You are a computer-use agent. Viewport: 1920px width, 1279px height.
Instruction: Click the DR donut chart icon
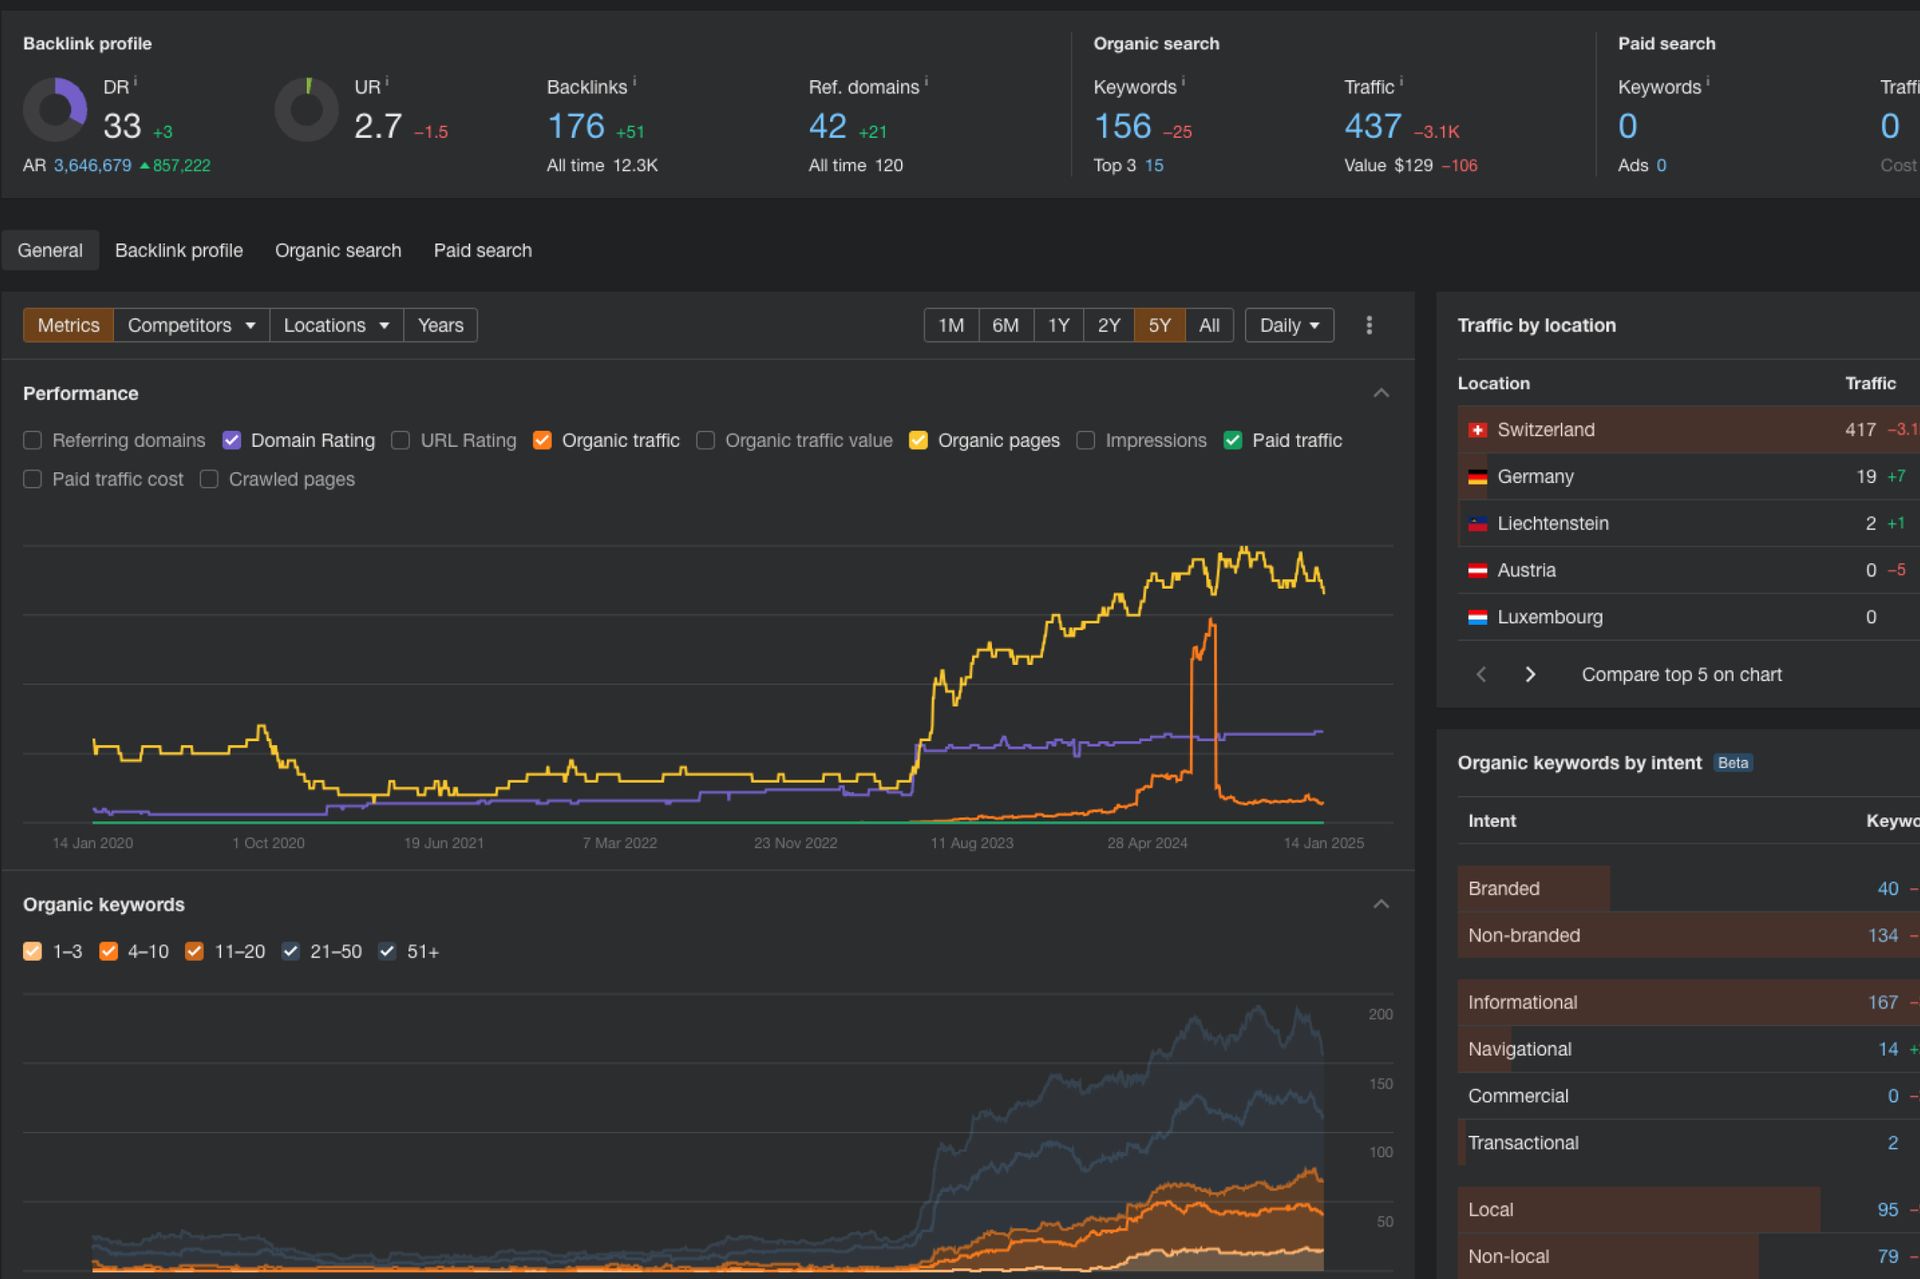click(x=55, y=110)
